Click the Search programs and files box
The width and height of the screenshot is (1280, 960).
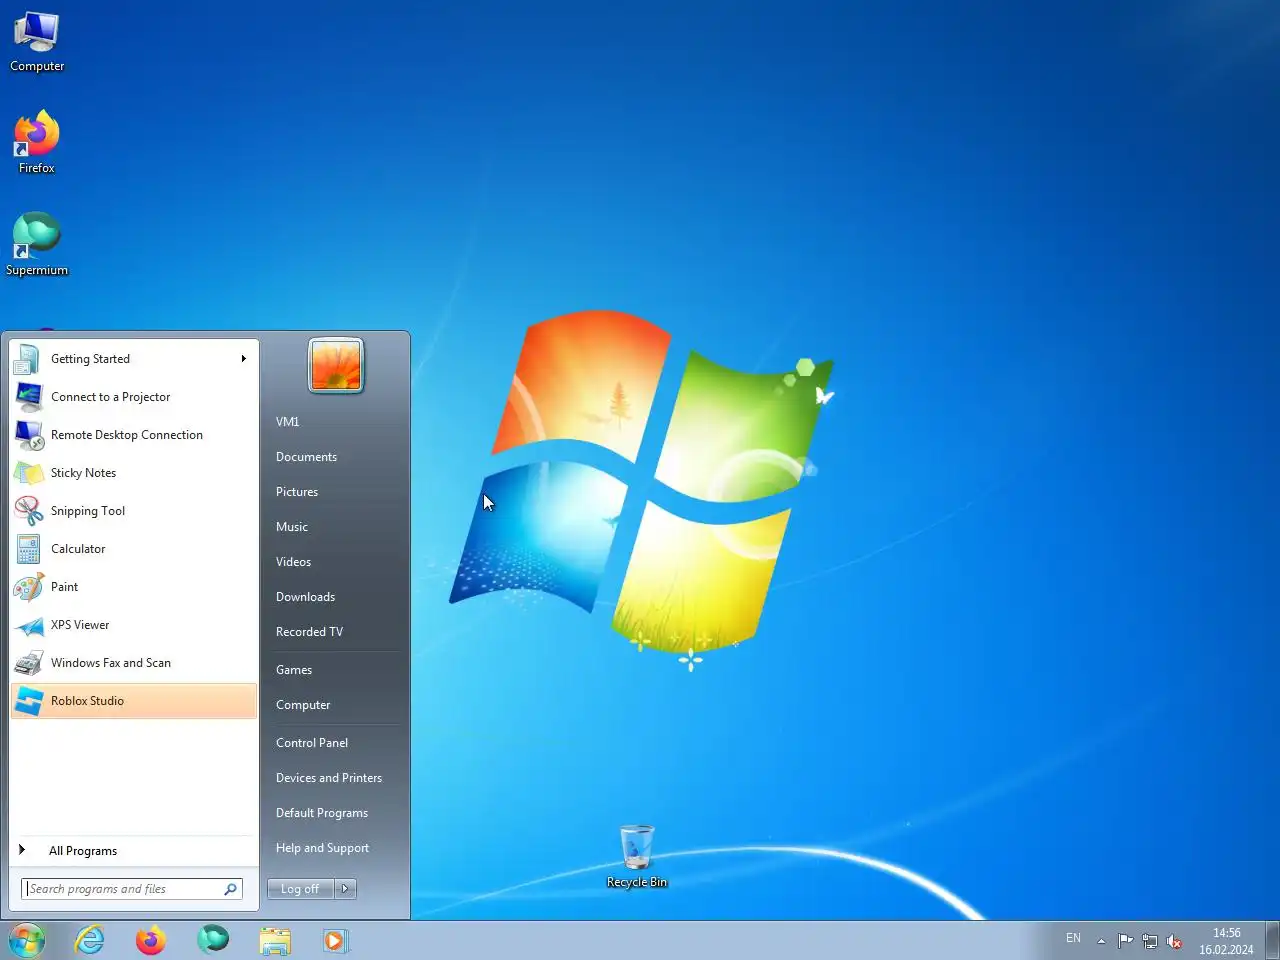(132, 889)
